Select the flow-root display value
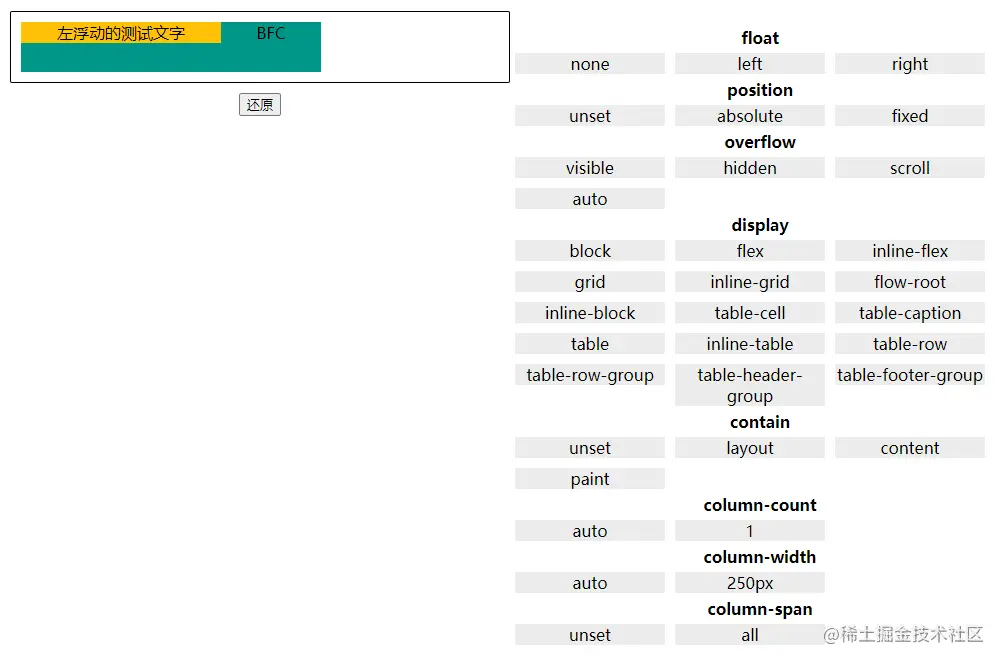 tap(910, 282)
